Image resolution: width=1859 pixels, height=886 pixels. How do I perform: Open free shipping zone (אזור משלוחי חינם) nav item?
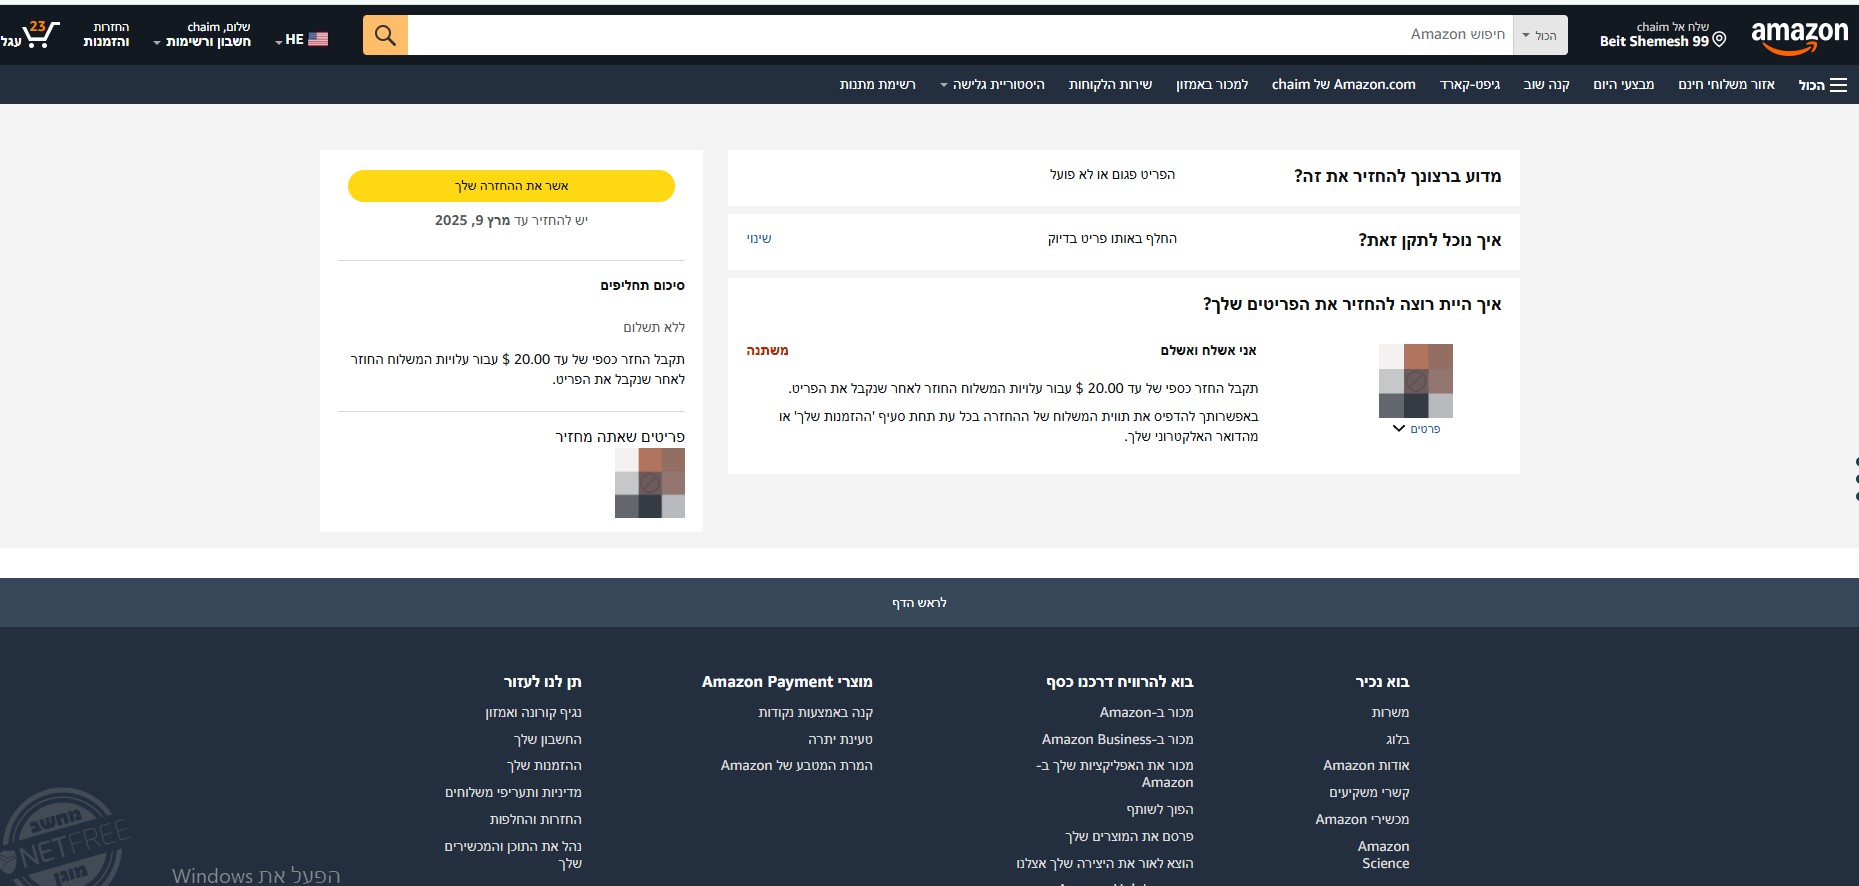(x=1726, y=85)
